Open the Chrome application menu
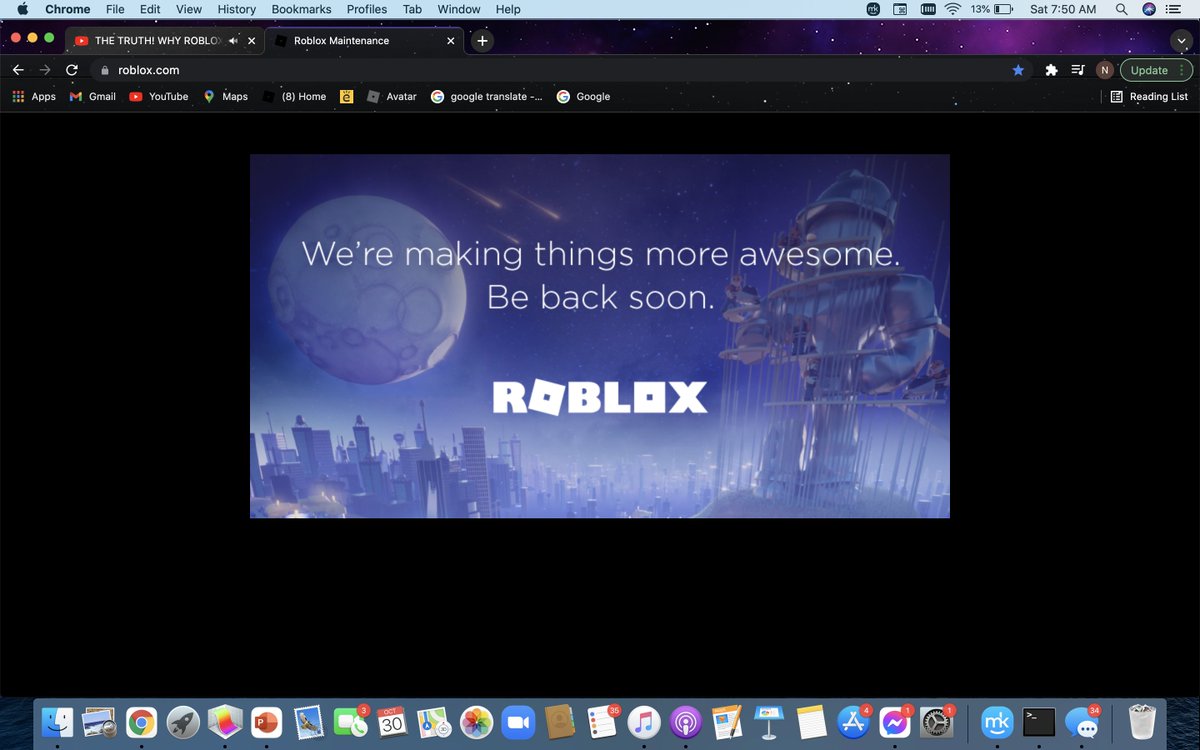This screenshot has width=1200, height=750. 68,9
